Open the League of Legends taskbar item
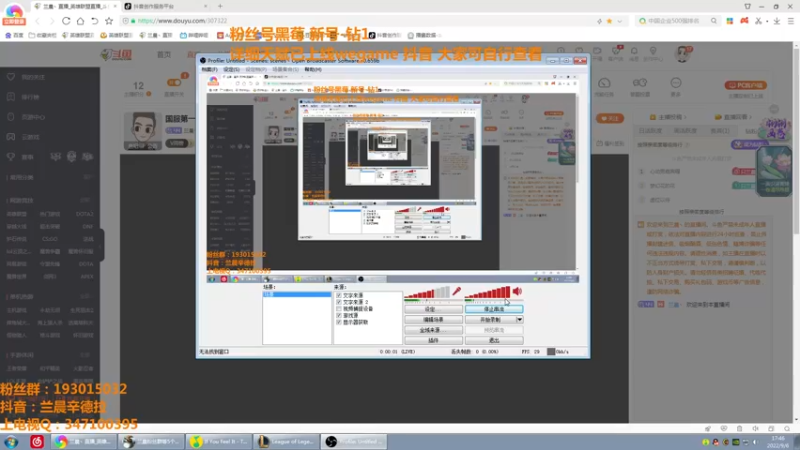Viewport: 800px width, 450px height. coord(286,442)
